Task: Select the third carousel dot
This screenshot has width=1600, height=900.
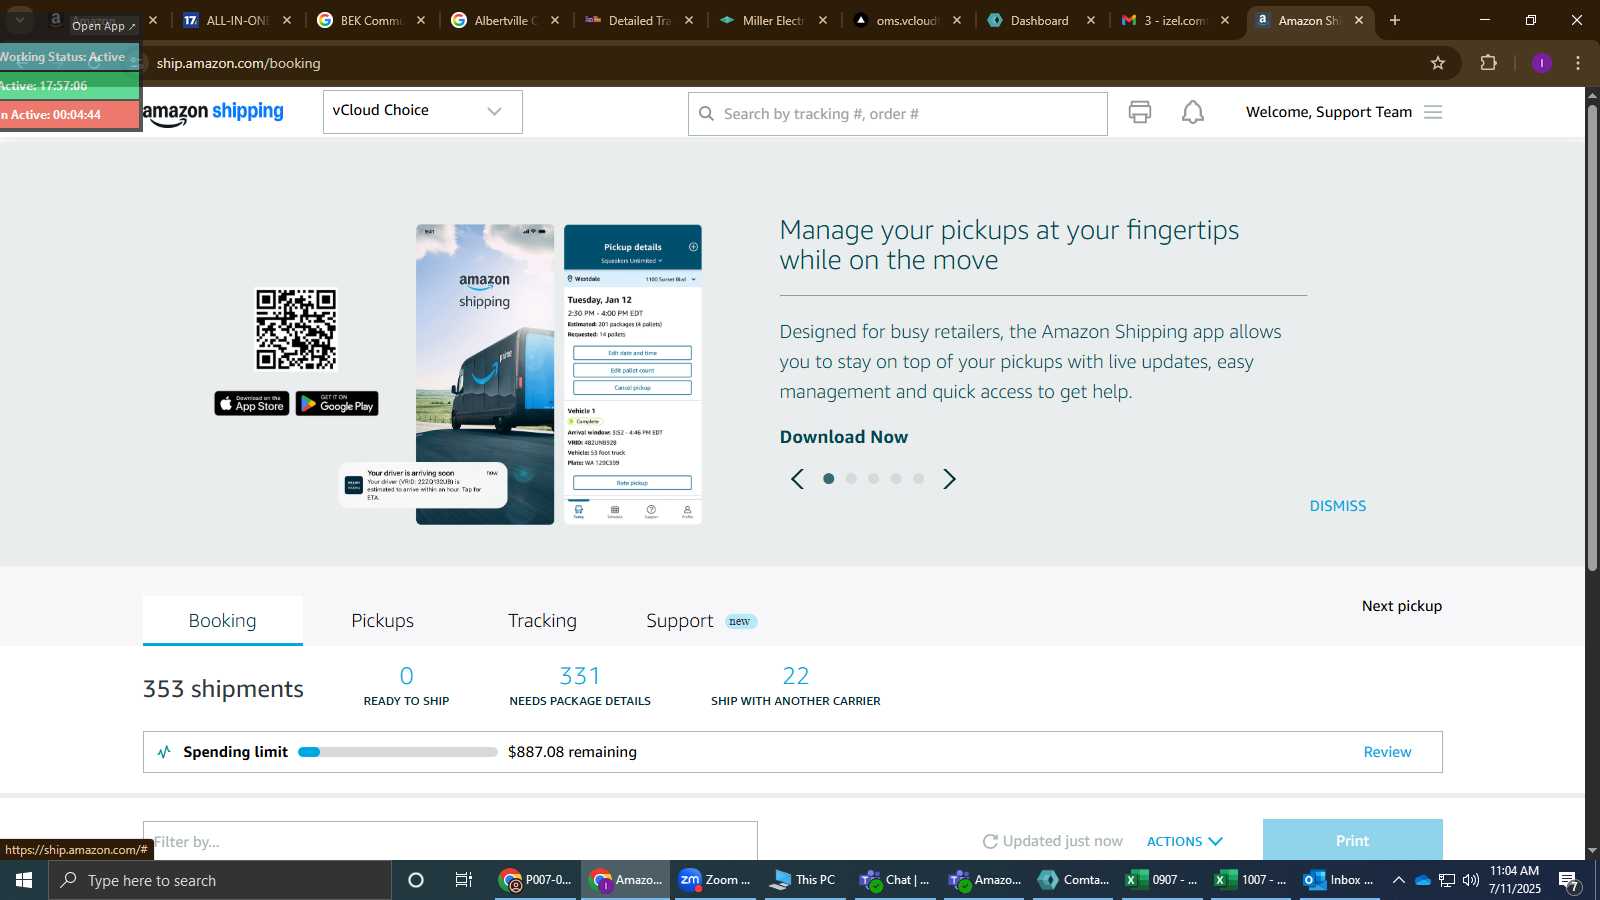Action: (x=874, y=479)
